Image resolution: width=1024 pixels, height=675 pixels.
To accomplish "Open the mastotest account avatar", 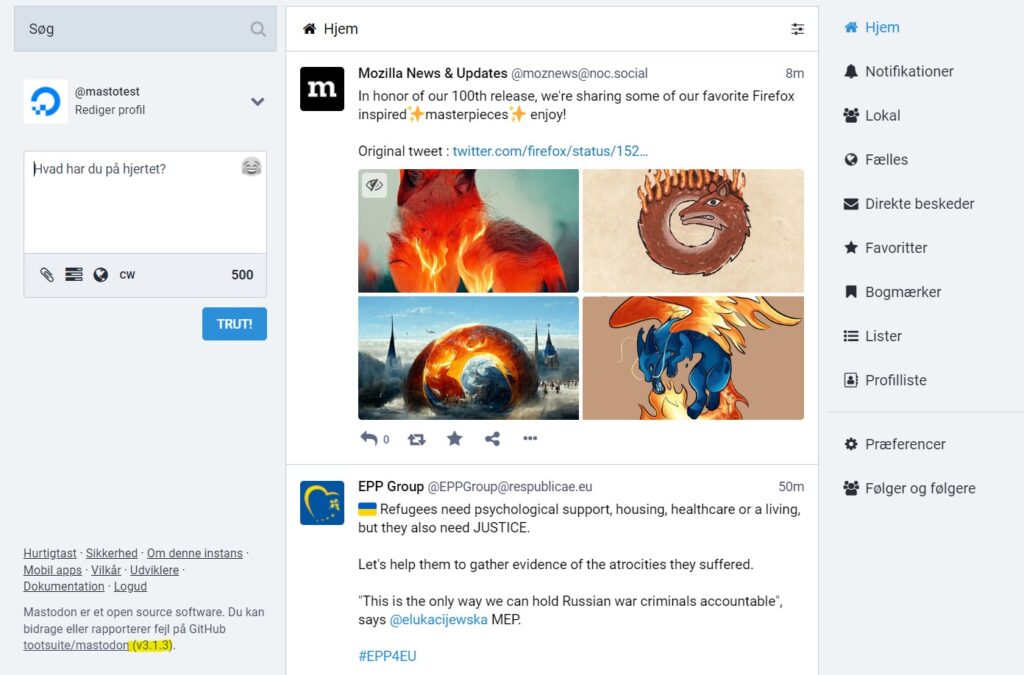I will pos(46,101).
